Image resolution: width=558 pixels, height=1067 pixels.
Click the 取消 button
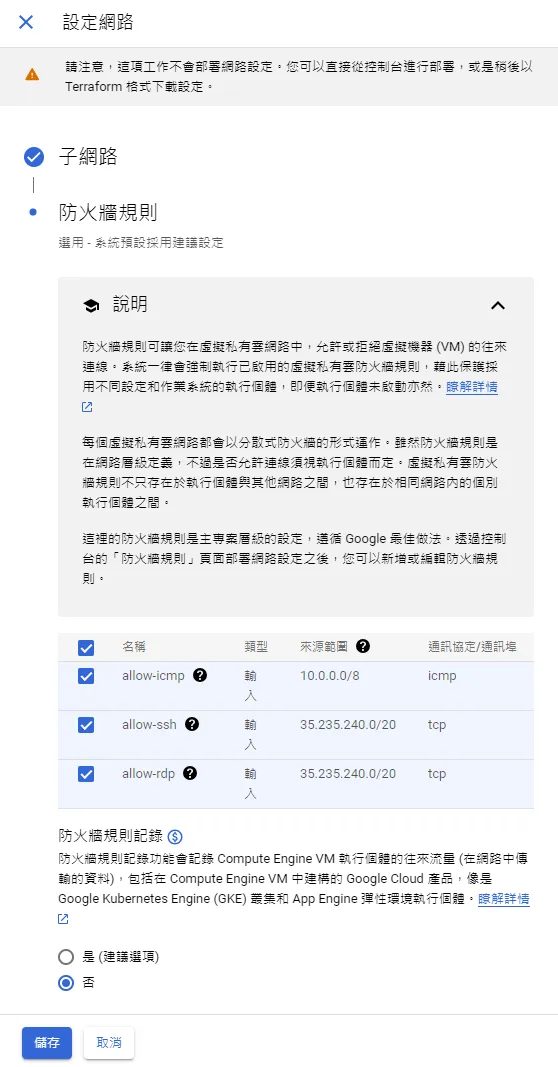(109, 1043)
